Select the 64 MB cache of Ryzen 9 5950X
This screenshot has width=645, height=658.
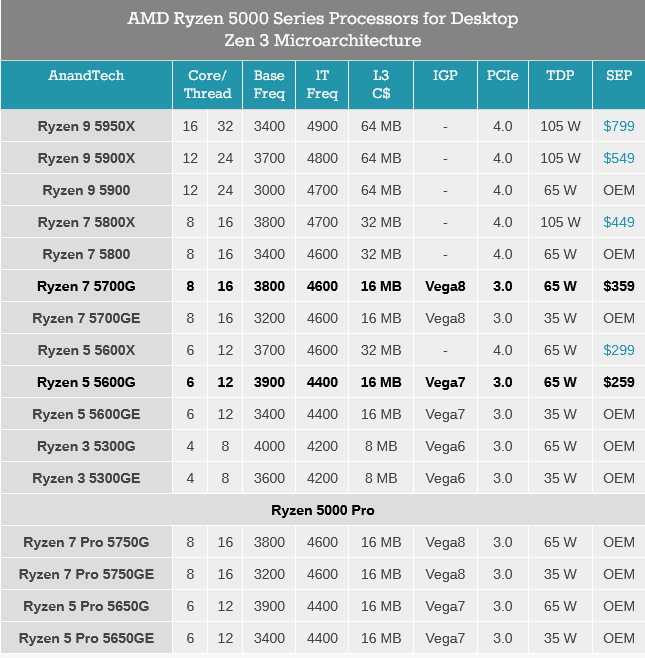pyautogui.click(x=381, y=126)
